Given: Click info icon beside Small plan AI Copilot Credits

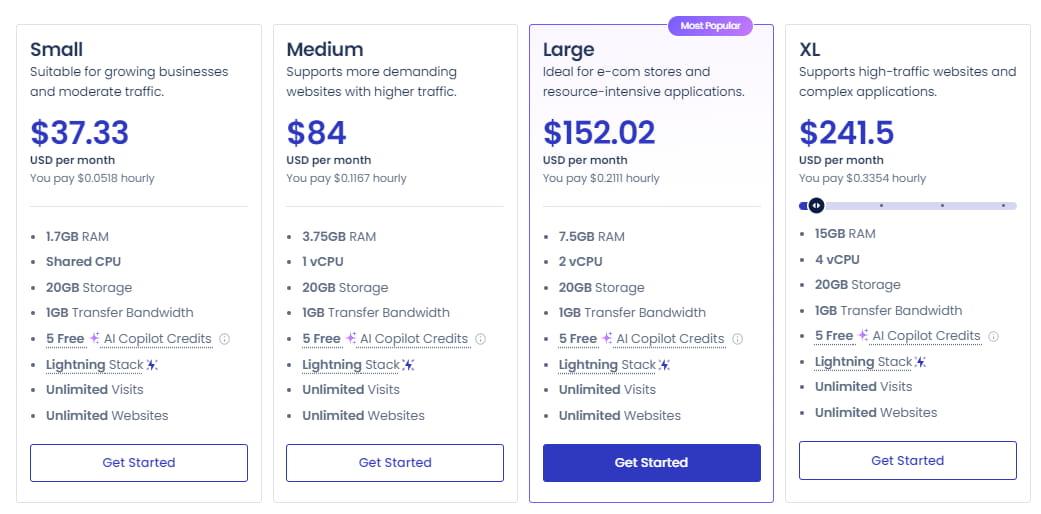Looking at the screenshot, I should point(224,339).
